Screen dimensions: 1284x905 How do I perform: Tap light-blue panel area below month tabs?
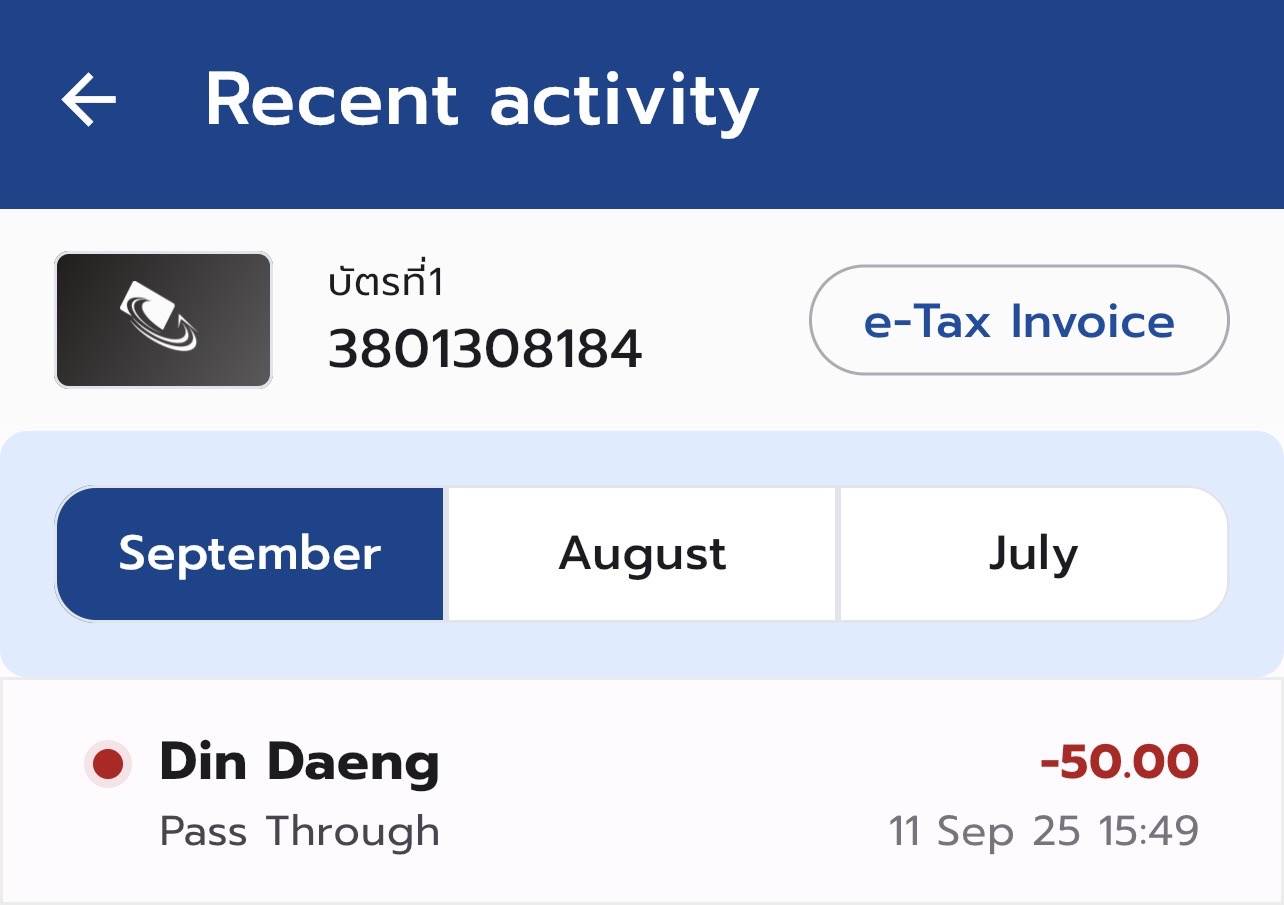click(640, 649)
